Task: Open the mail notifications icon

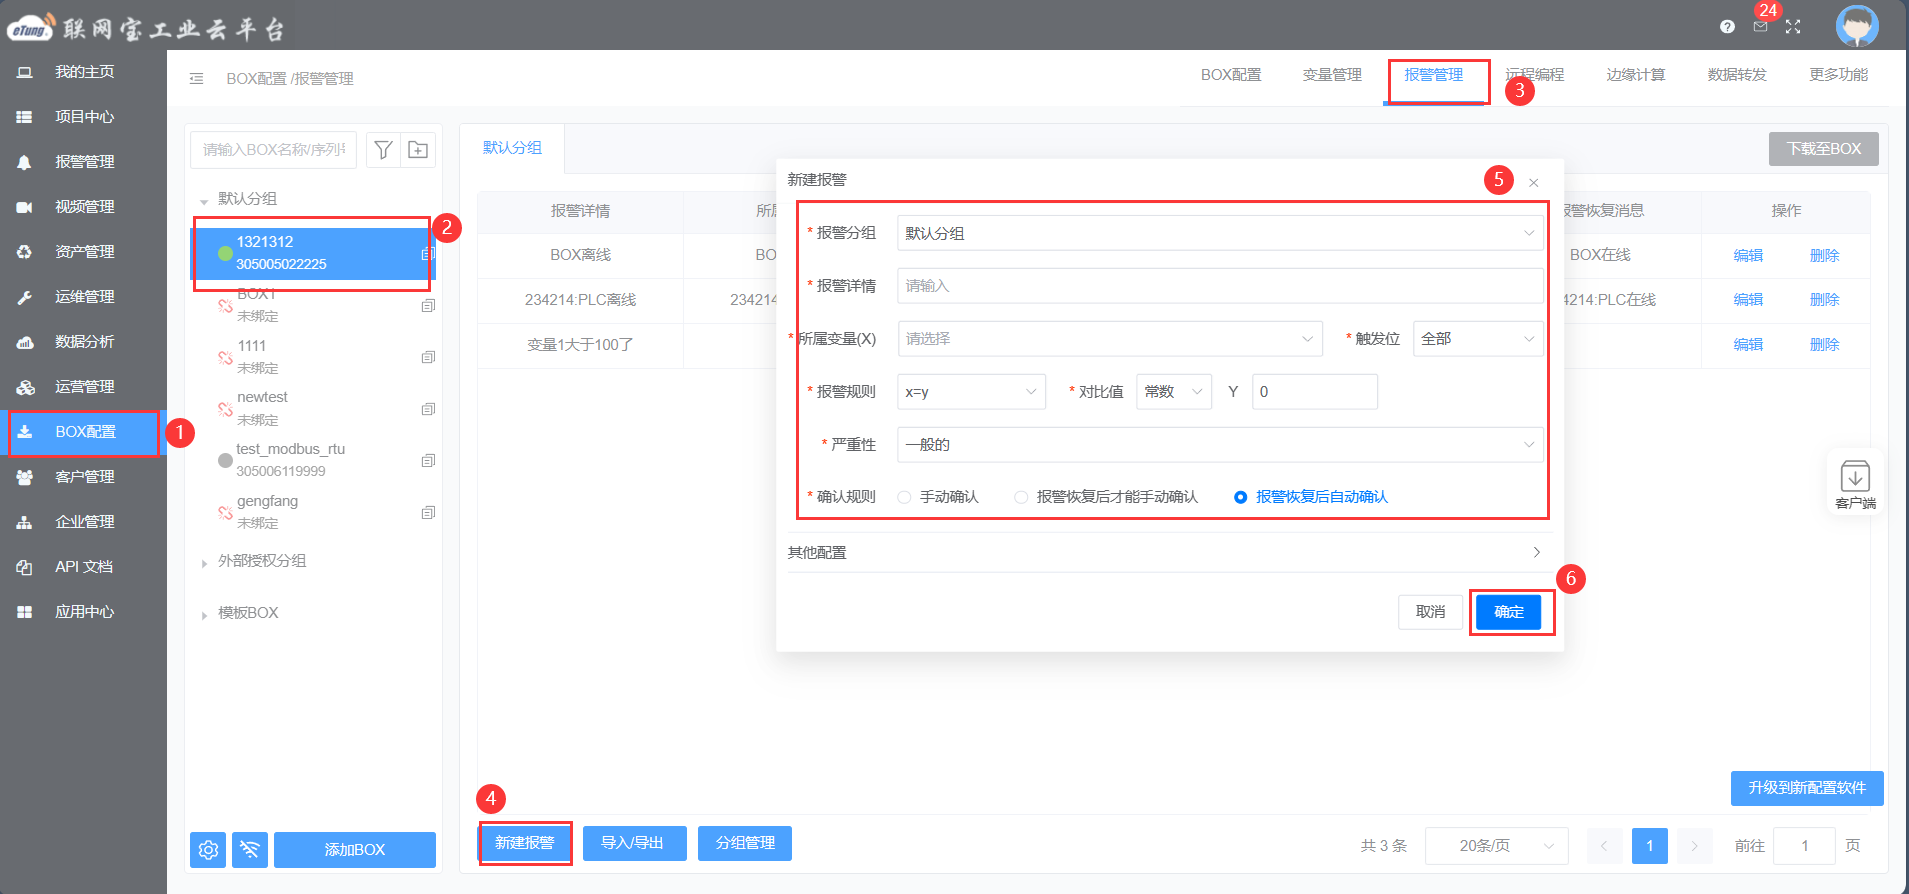Action: click(x=1760, y=27)
